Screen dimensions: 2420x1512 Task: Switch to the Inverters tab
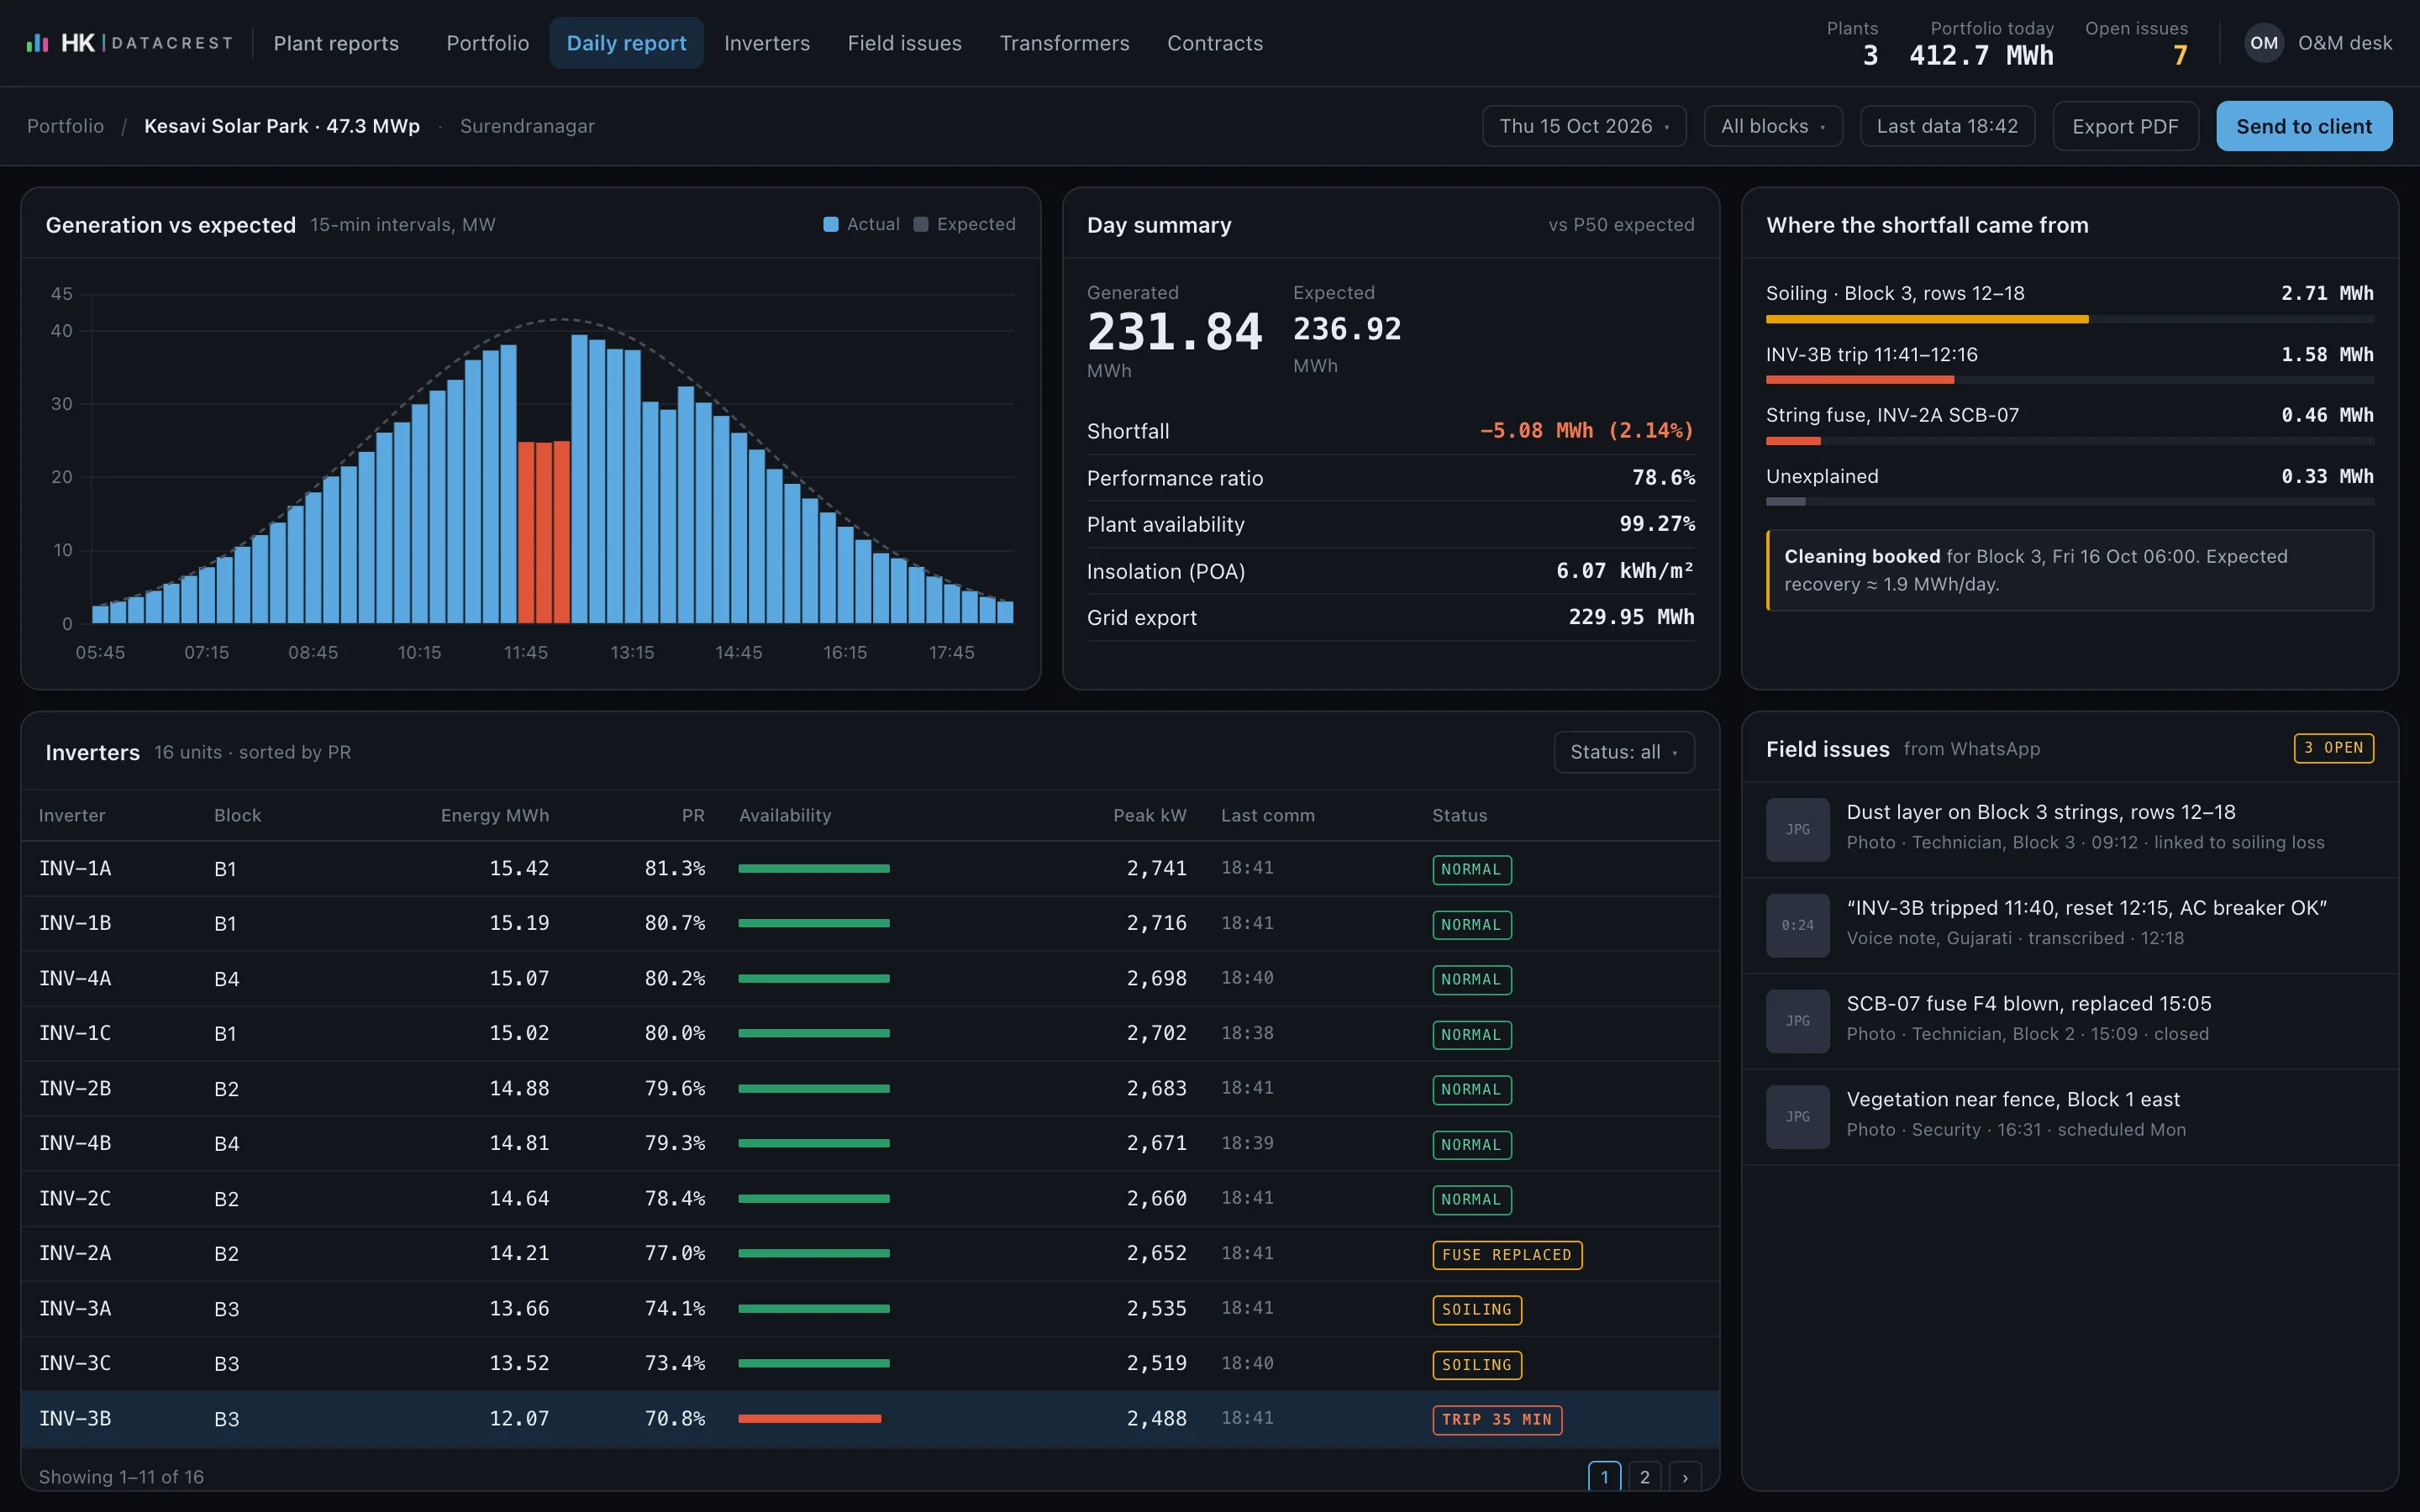[x=767, y=43]
